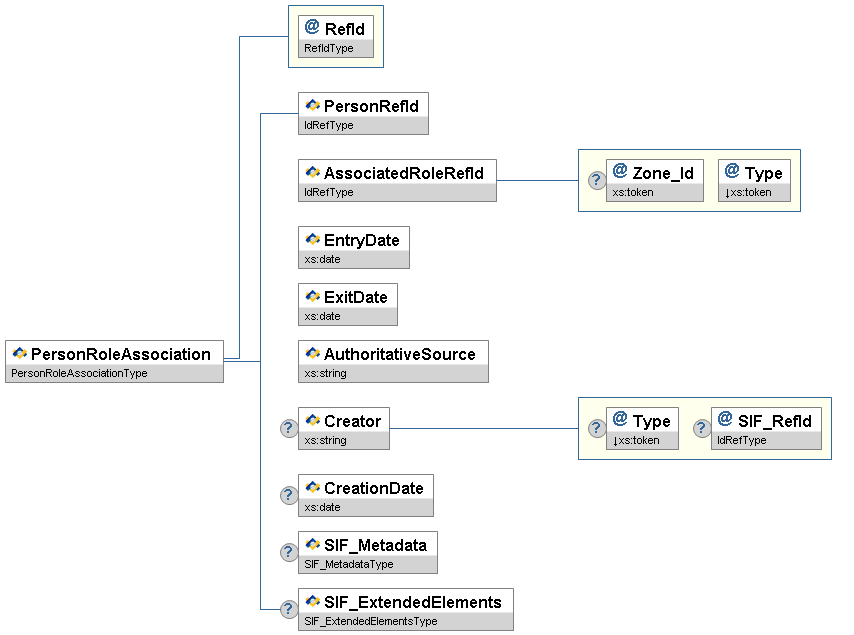Click the ExitDate element icon
Screen dimensions: 854x635
point(312,297)
